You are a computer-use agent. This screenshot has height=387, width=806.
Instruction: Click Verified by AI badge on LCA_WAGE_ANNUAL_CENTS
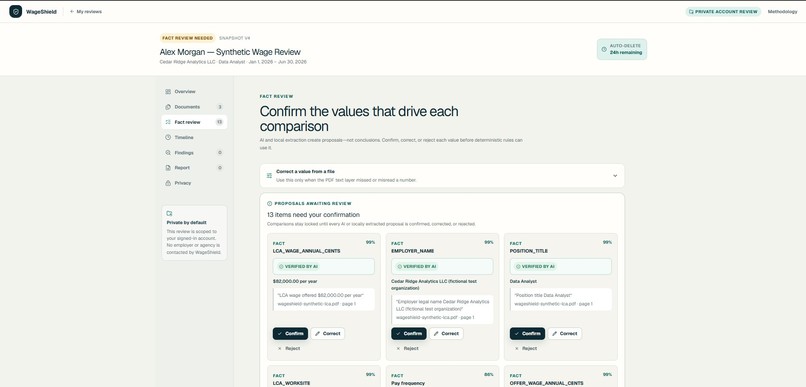point(298,267)
